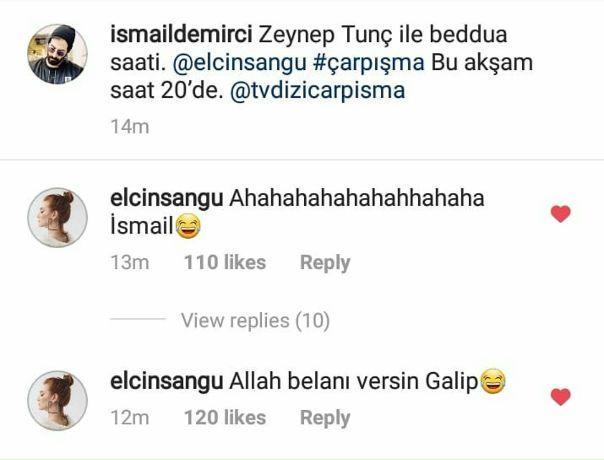The height and width of the screenshot is (460, 604).
Task: Open the @tvdizicarpisma mention
Action: 317,91
